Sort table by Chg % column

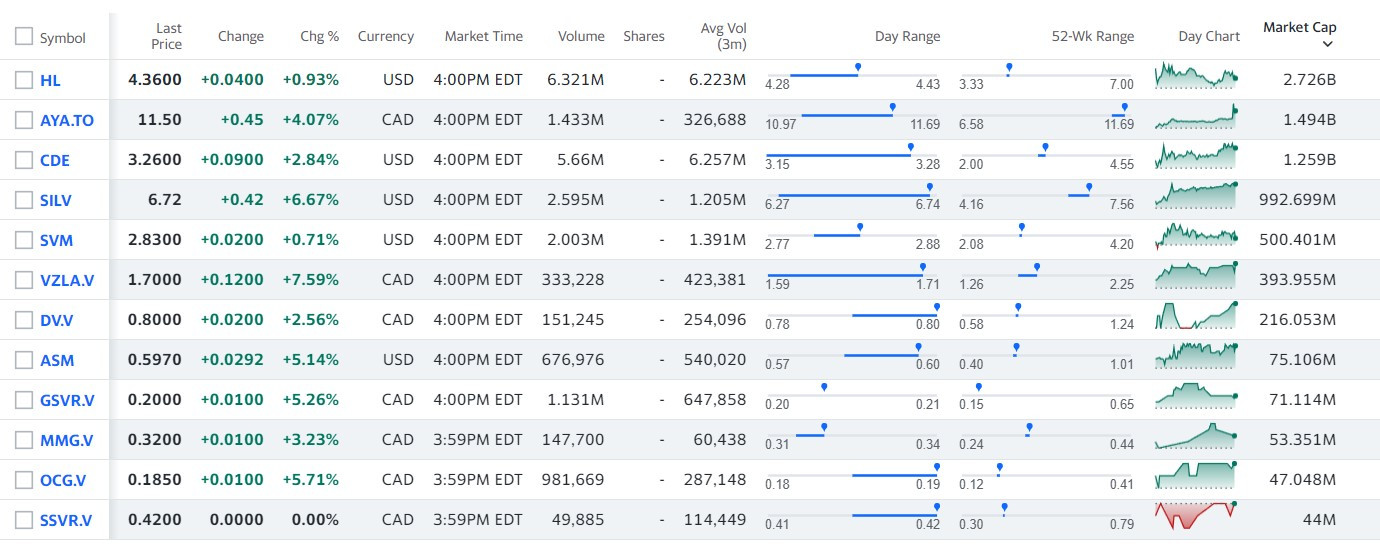[319, 36]
